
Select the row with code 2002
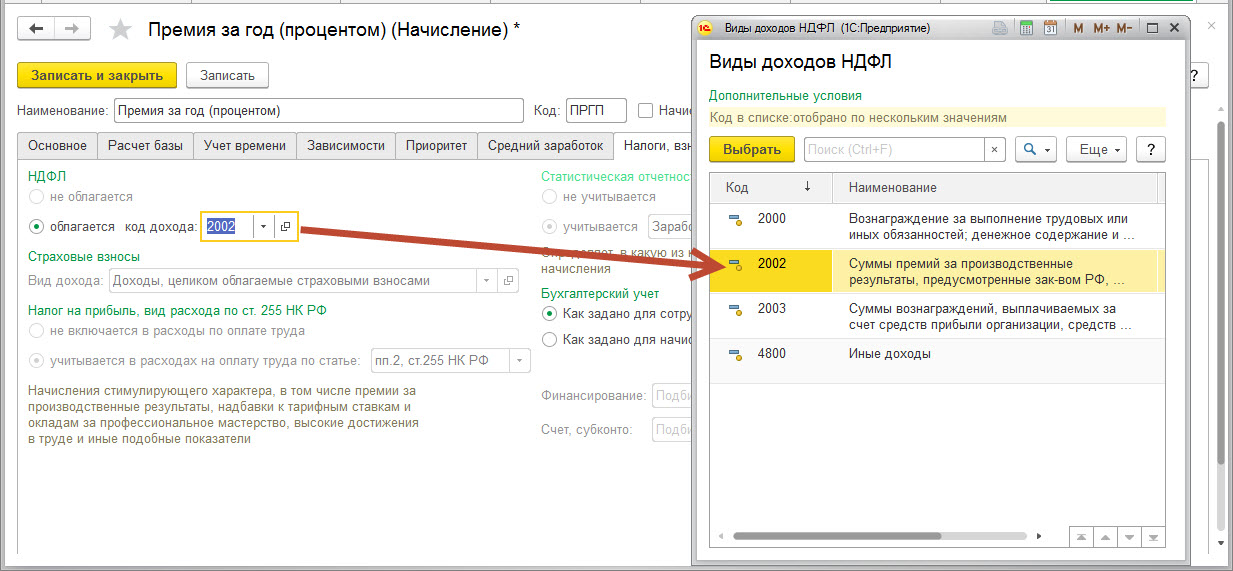pos(938,271)
